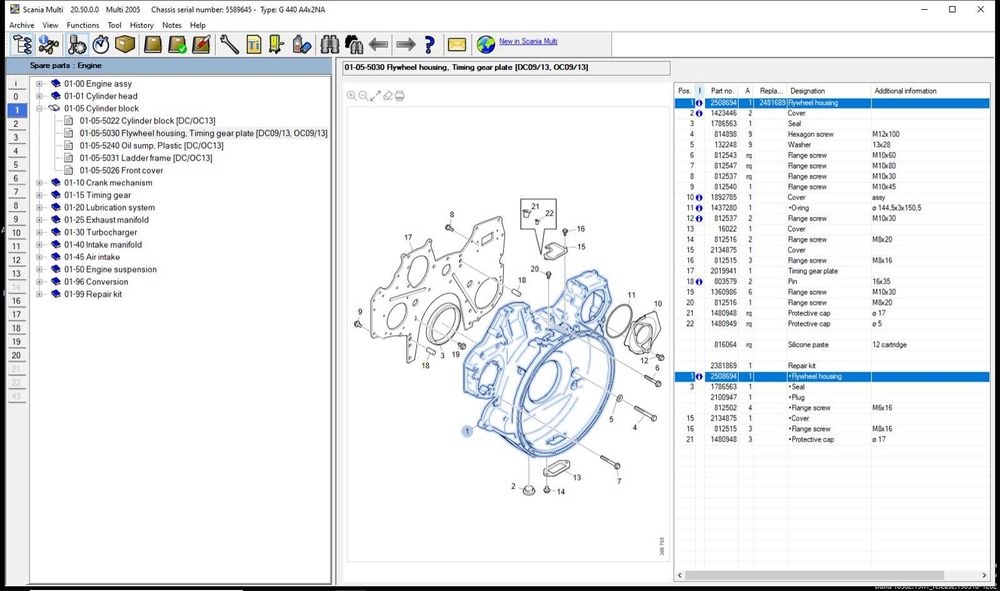Click the info icon on O-ring row
This screenshot has height=591, width=1000.
click(x=699, y=208)
